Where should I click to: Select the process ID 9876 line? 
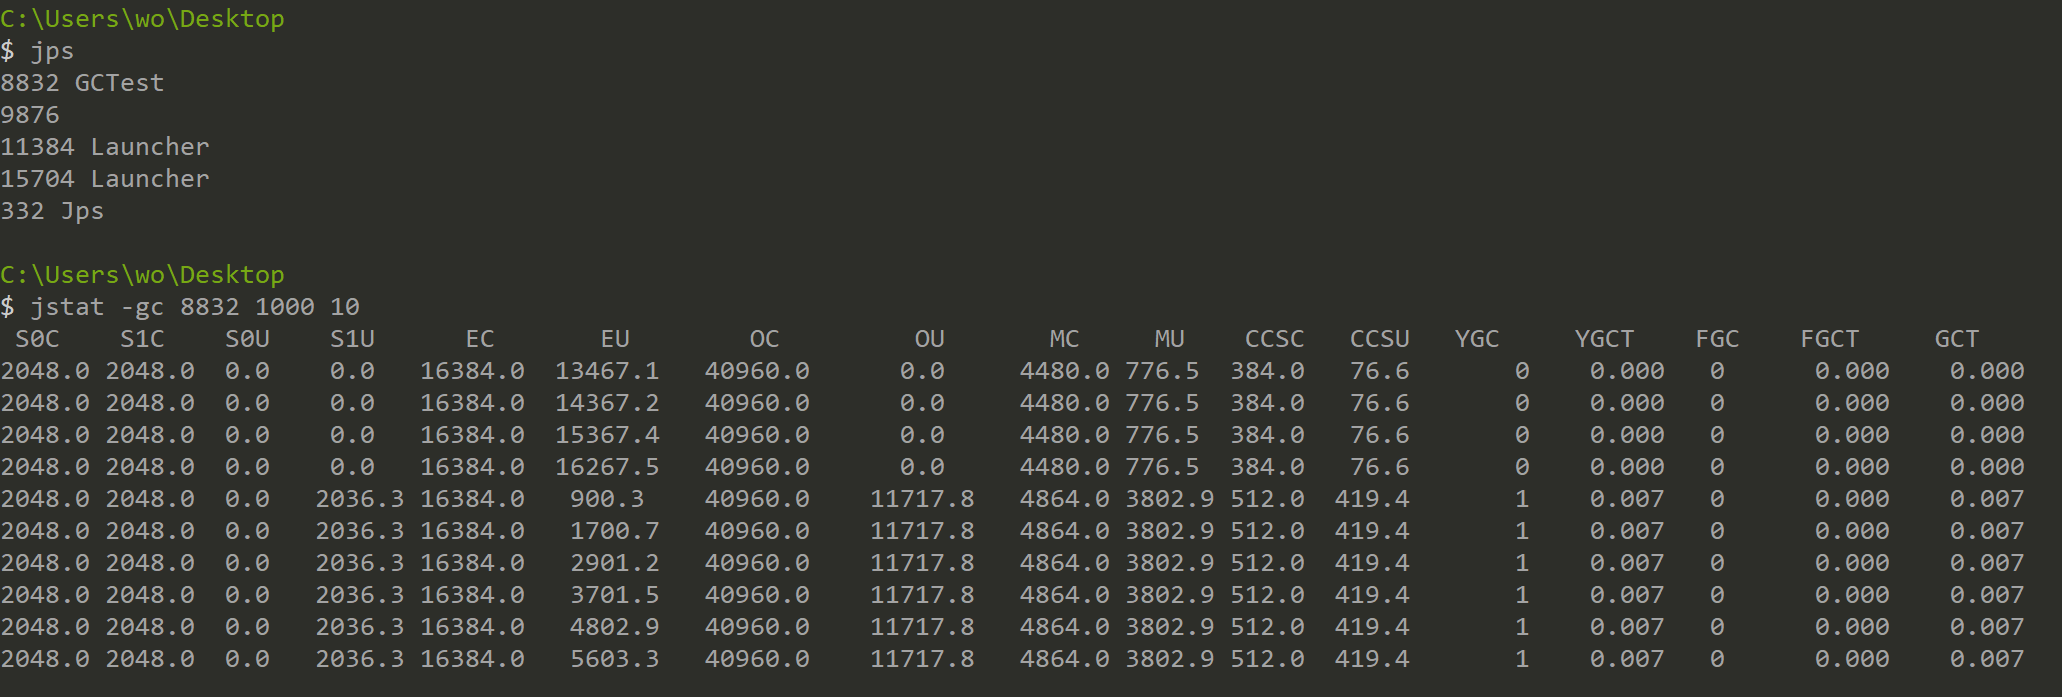[30, 115]
